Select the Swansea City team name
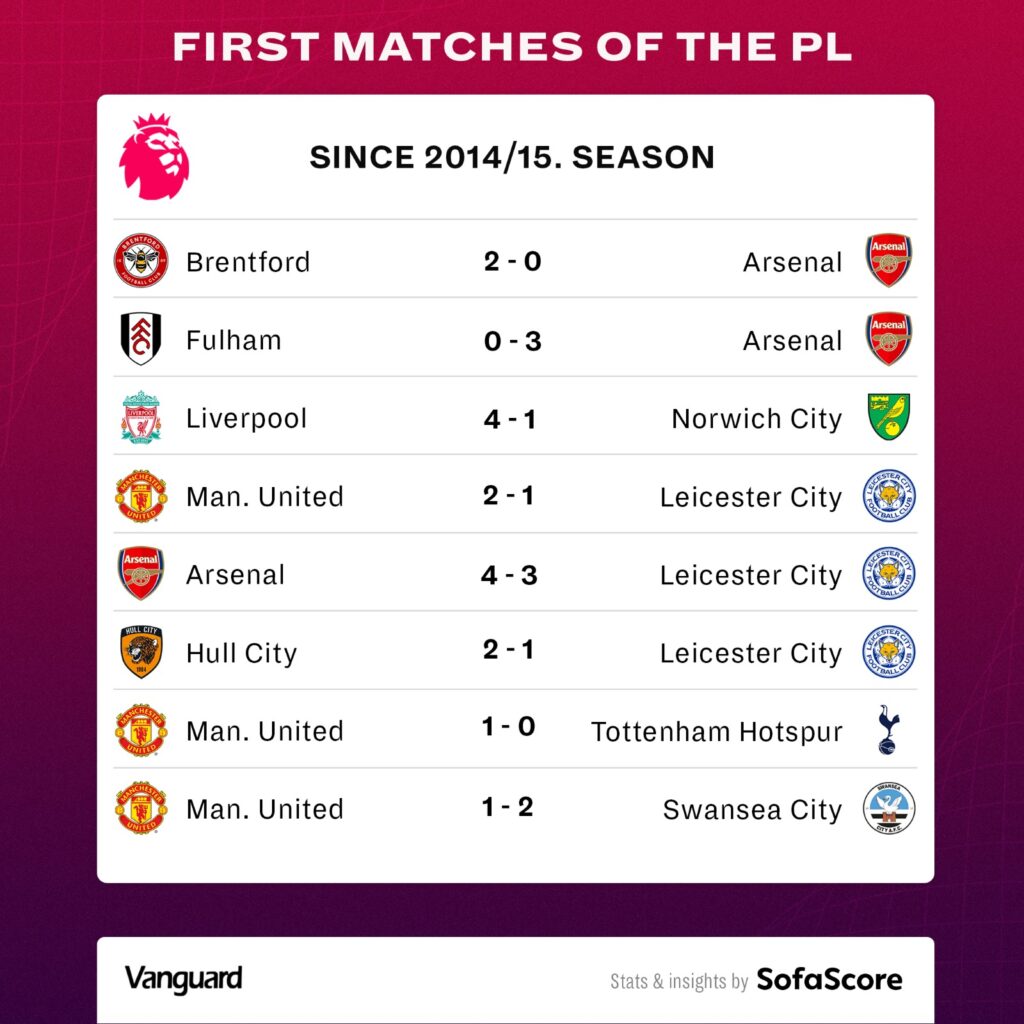This screenshot has width=1024, height=1024. pyautogui.click(x=752, y=810)
